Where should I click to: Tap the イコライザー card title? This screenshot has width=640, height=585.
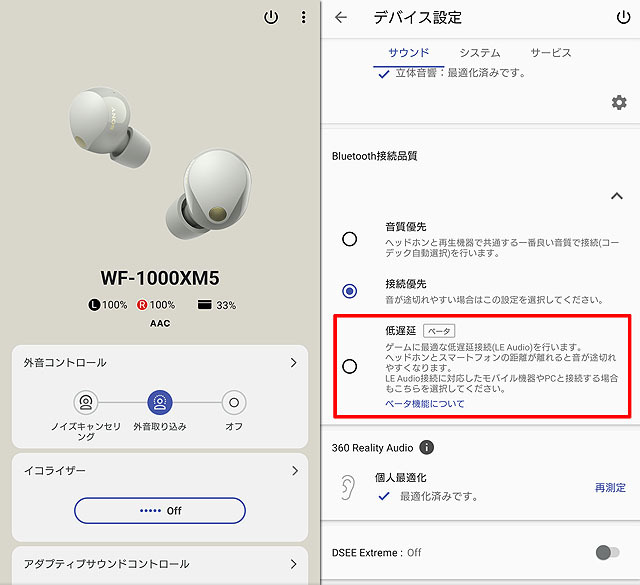(x=55, y=471)
